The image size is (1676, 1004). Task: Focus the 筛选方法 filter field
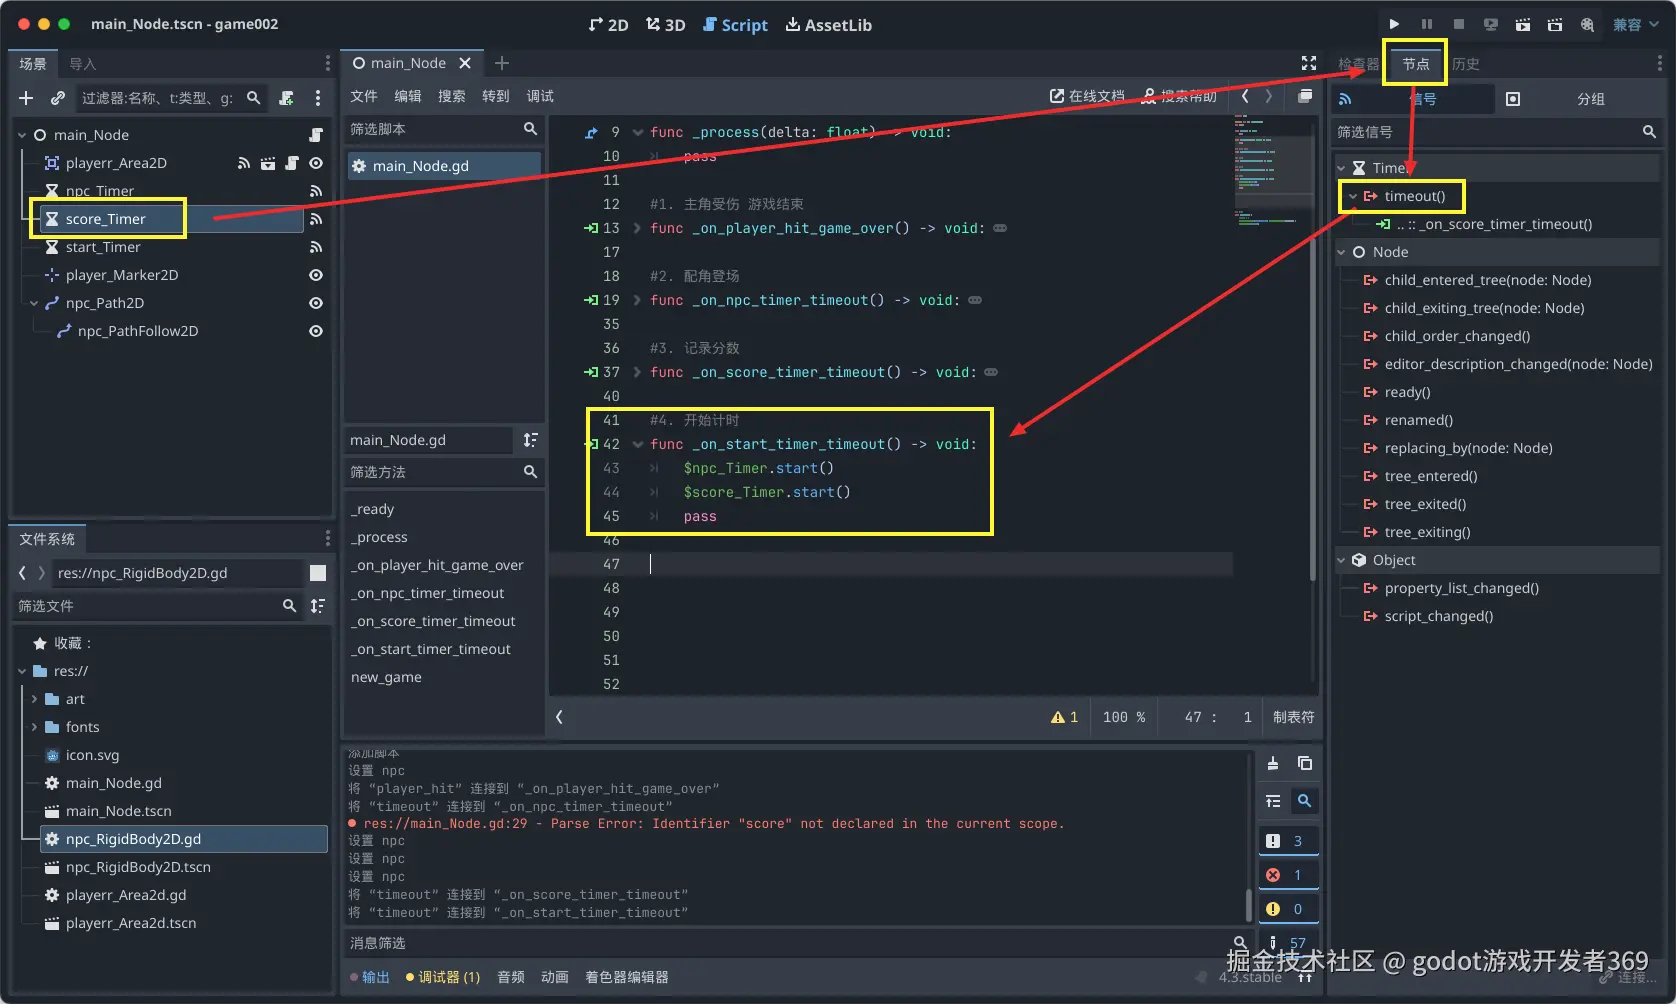(x=431, y=472)
